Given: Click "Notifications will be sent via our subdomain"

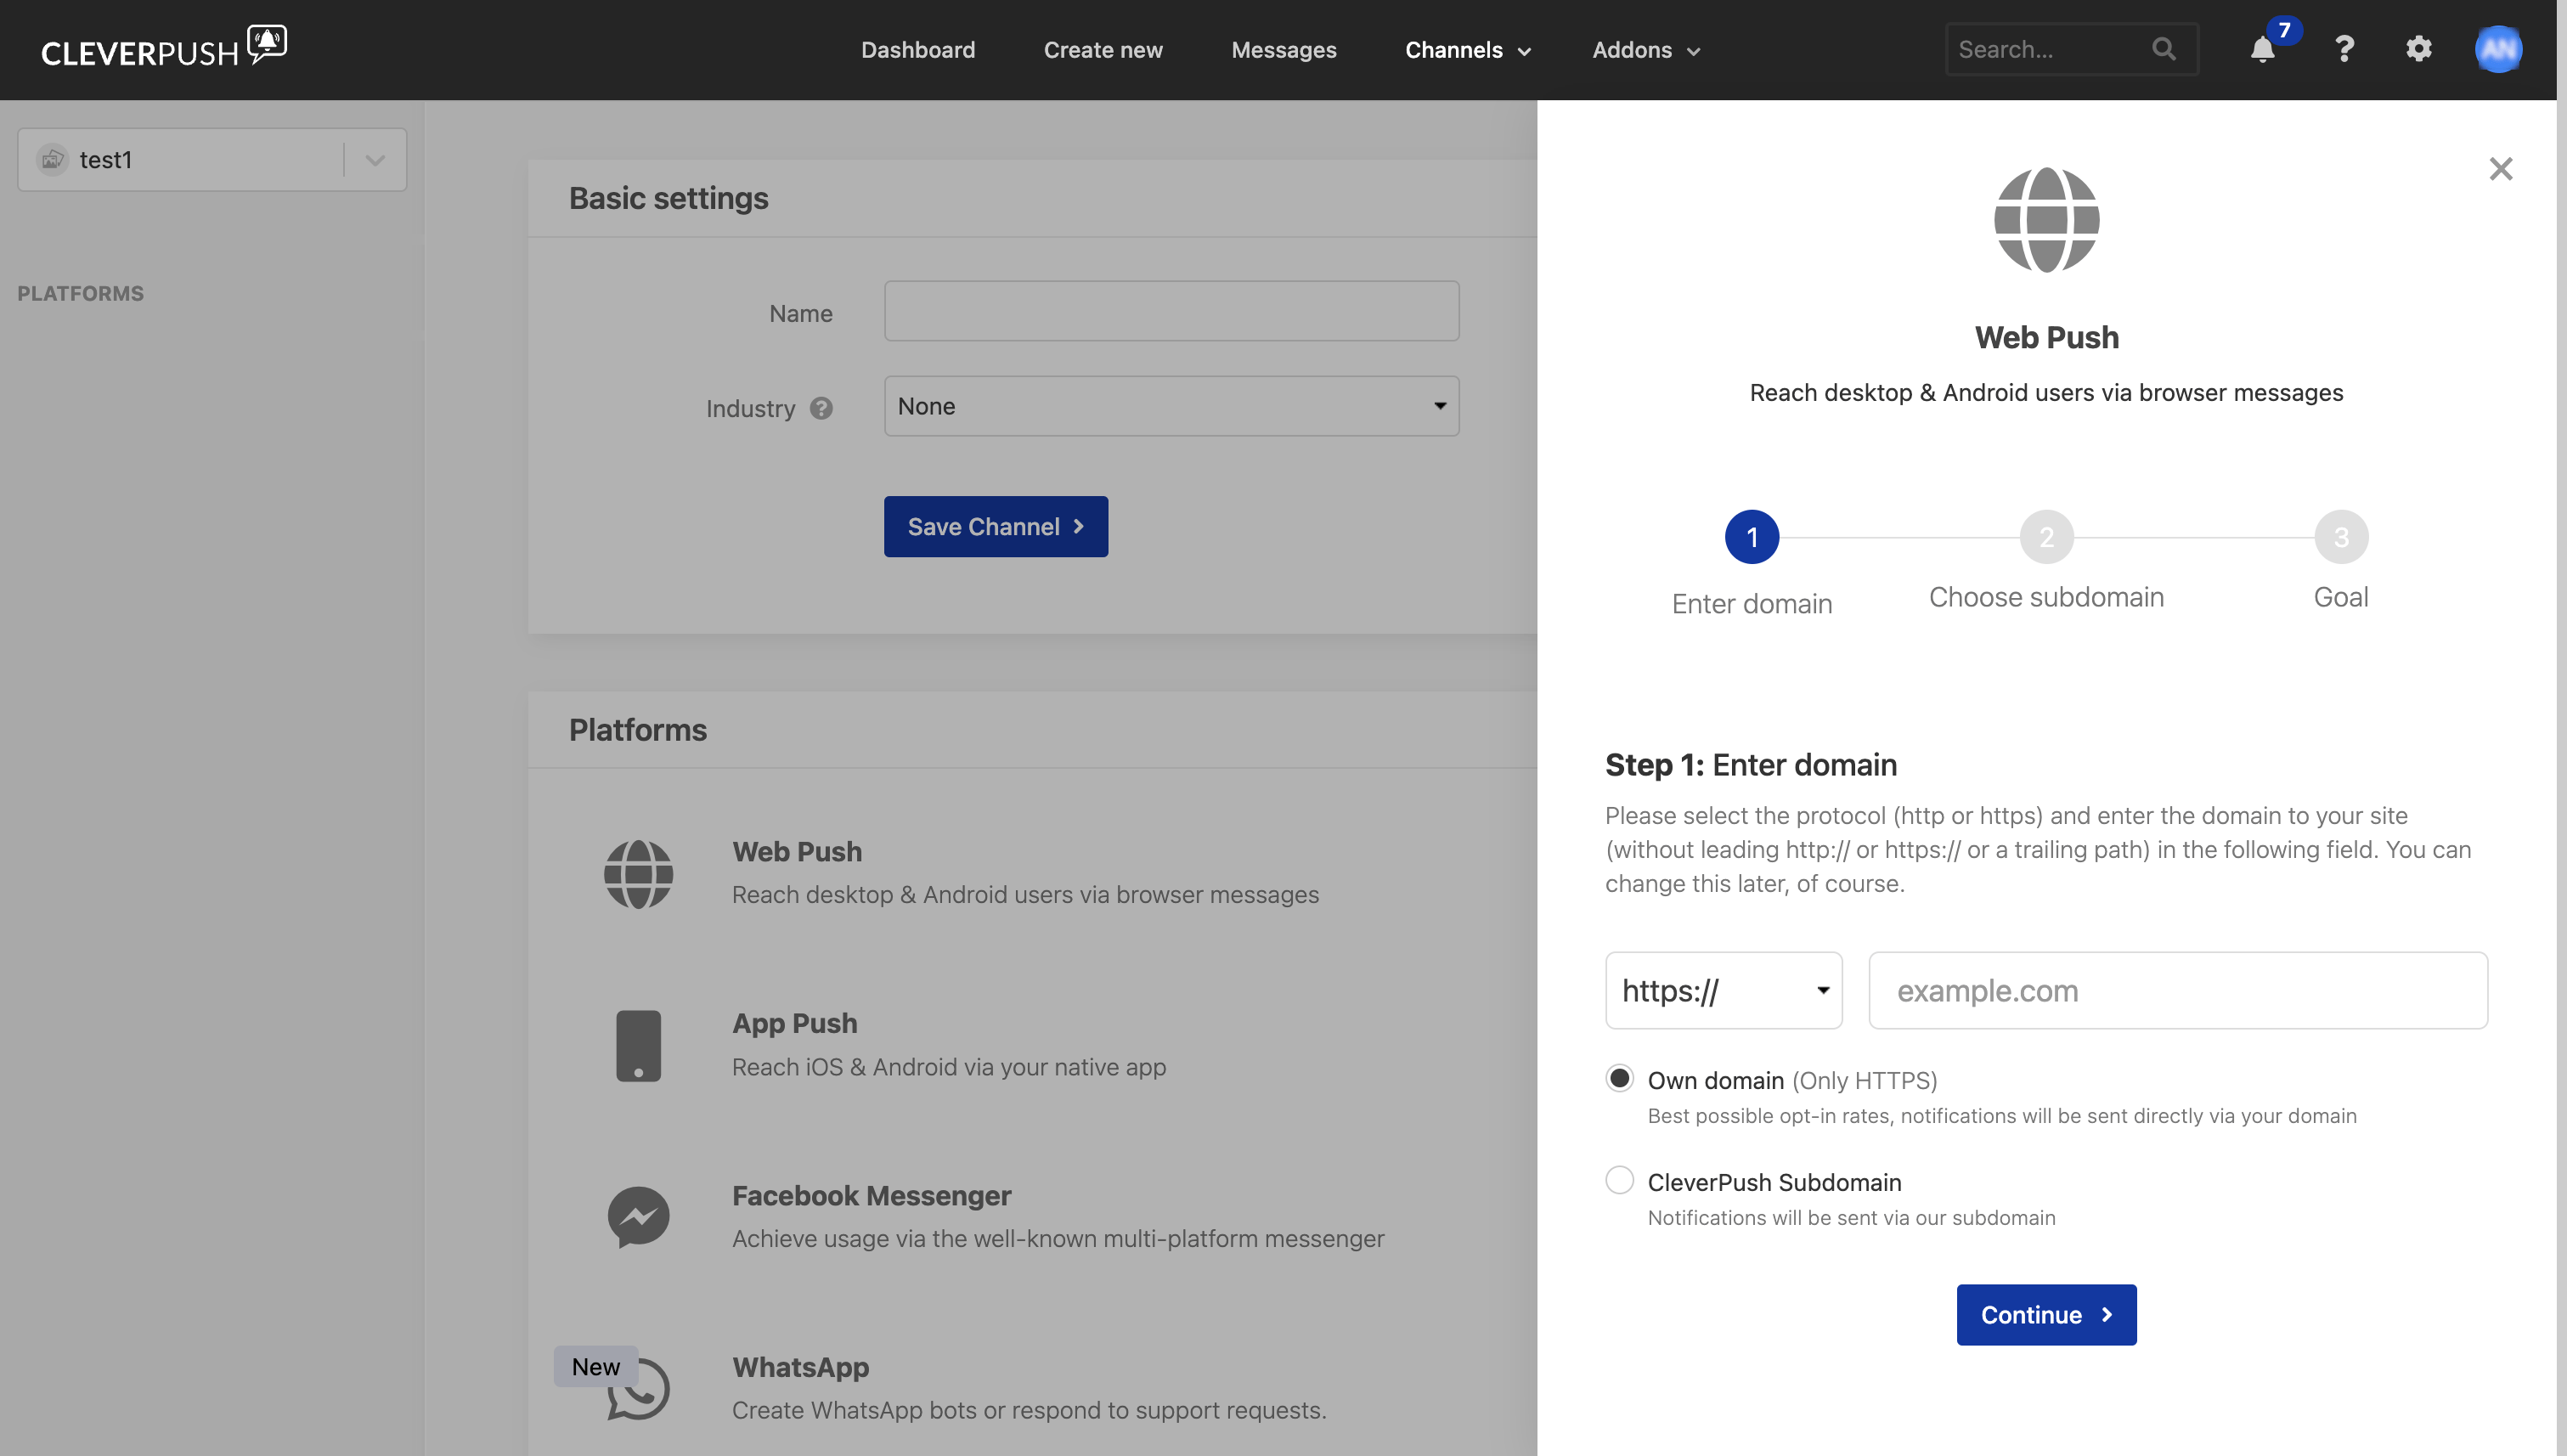Looking at the screenshot, I should click(1851, 1218).
